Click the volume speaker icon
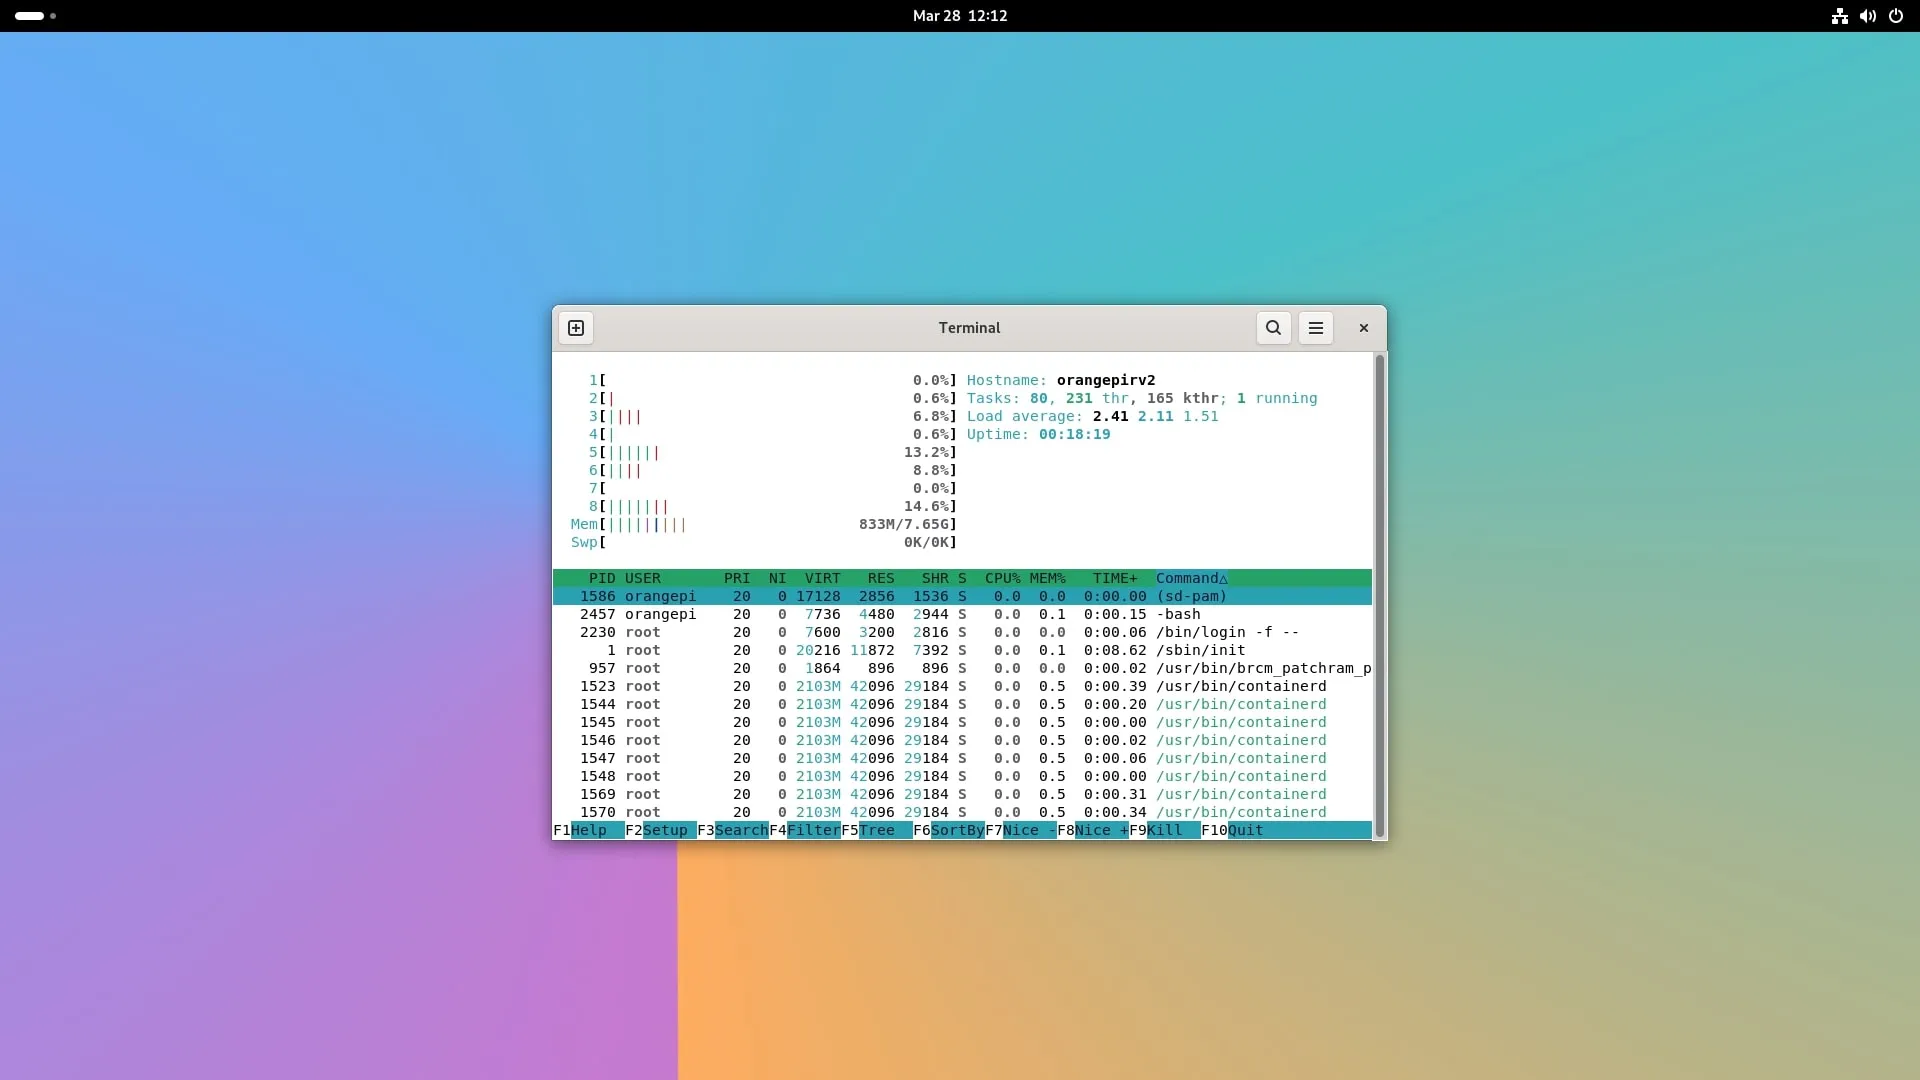This screenshot has height=1080, width=1920. [1867, 16]
